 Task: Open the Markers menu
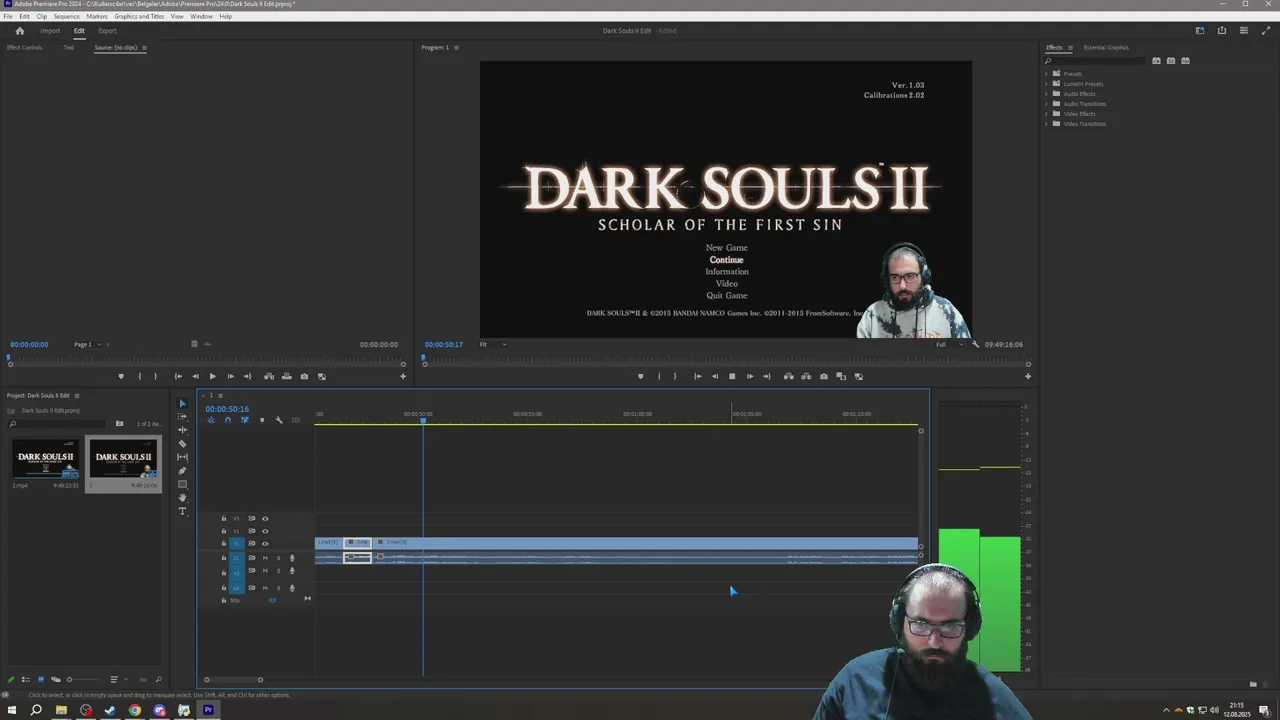97,16
